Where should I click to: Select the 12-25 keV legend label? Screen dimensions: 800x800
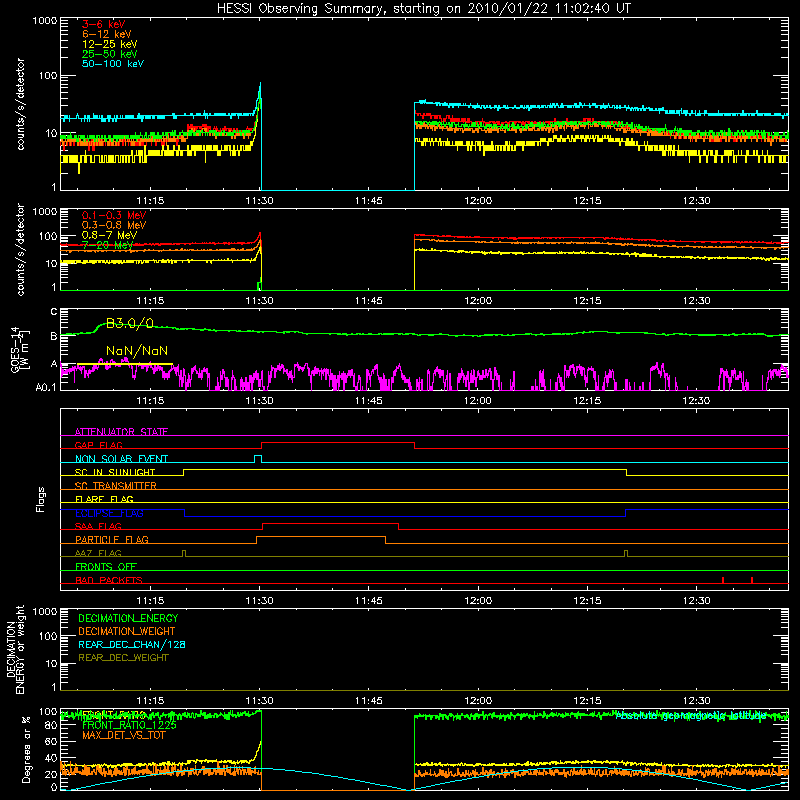(110, 44)
